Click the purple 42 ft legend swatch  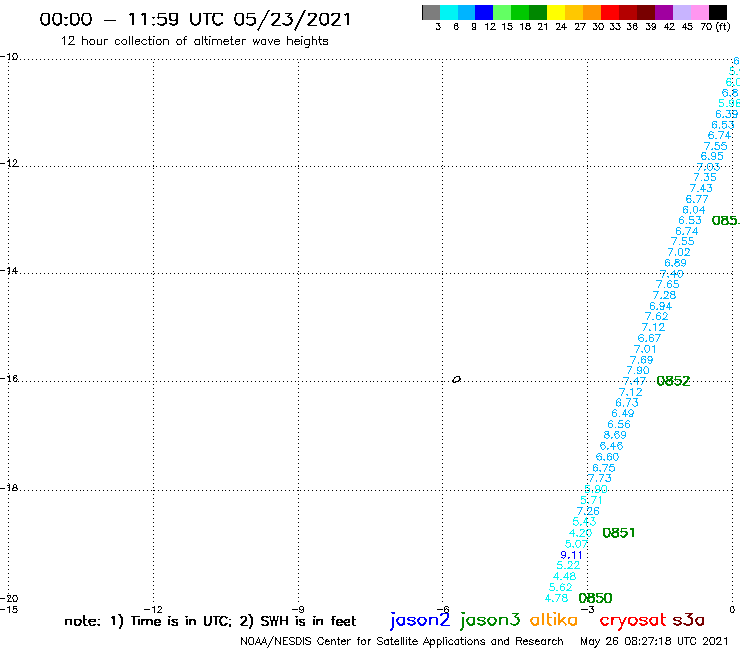(x=664, y=12)
